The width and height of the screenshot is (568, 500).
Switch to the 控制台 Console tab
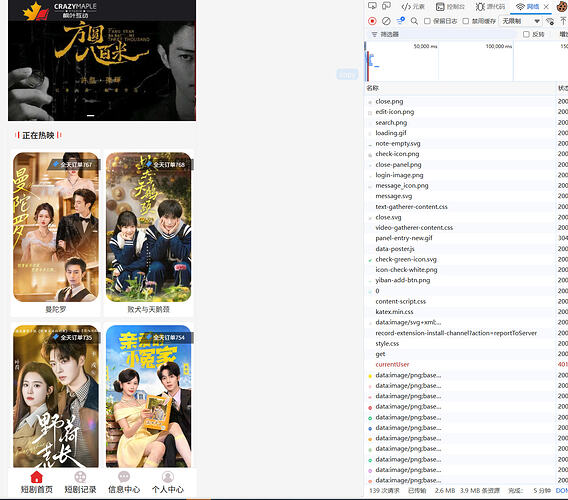pos(450,7)
